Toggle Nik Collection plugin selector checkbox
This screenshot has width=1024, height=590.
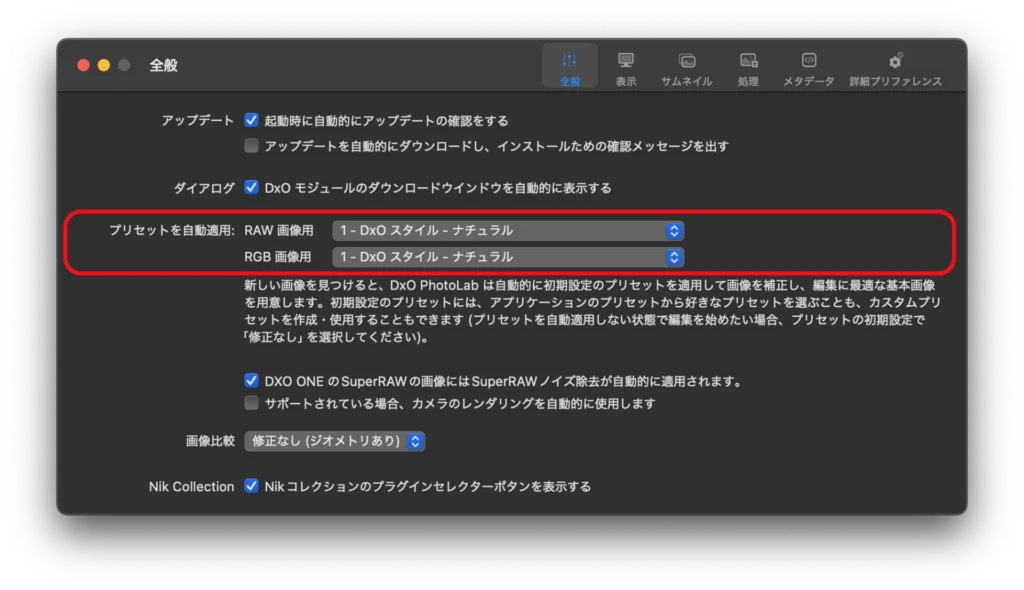click(x=252, y=486)
